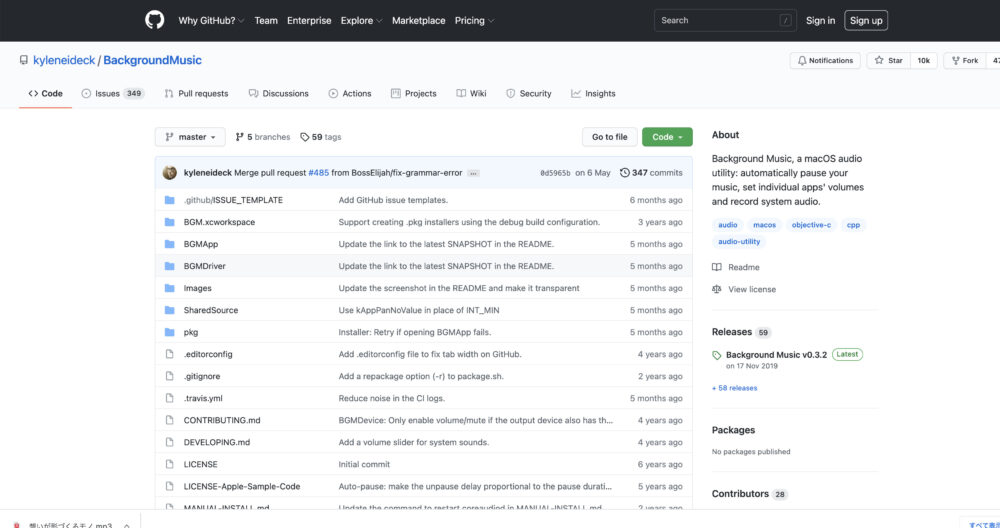Select the Code tab

45,94
